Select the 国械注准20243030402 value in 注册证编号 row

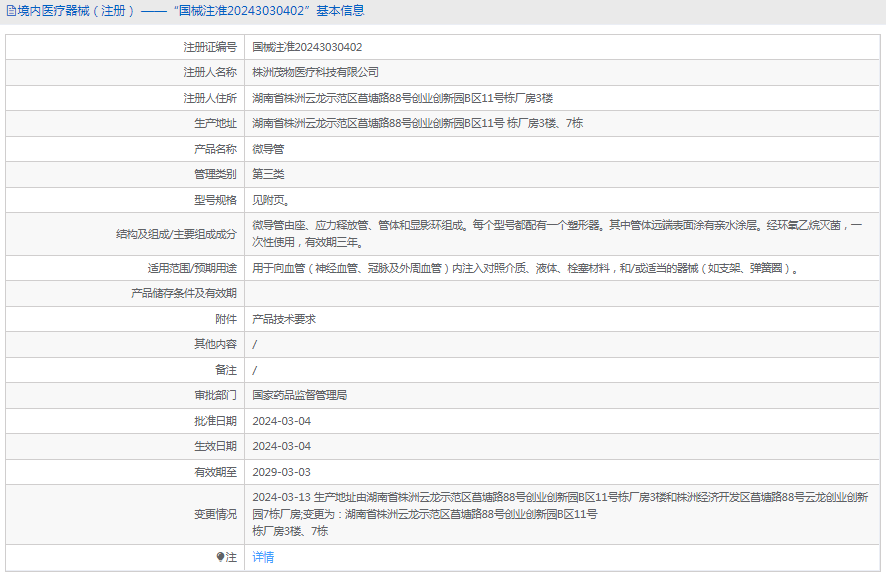coord(307,47)
